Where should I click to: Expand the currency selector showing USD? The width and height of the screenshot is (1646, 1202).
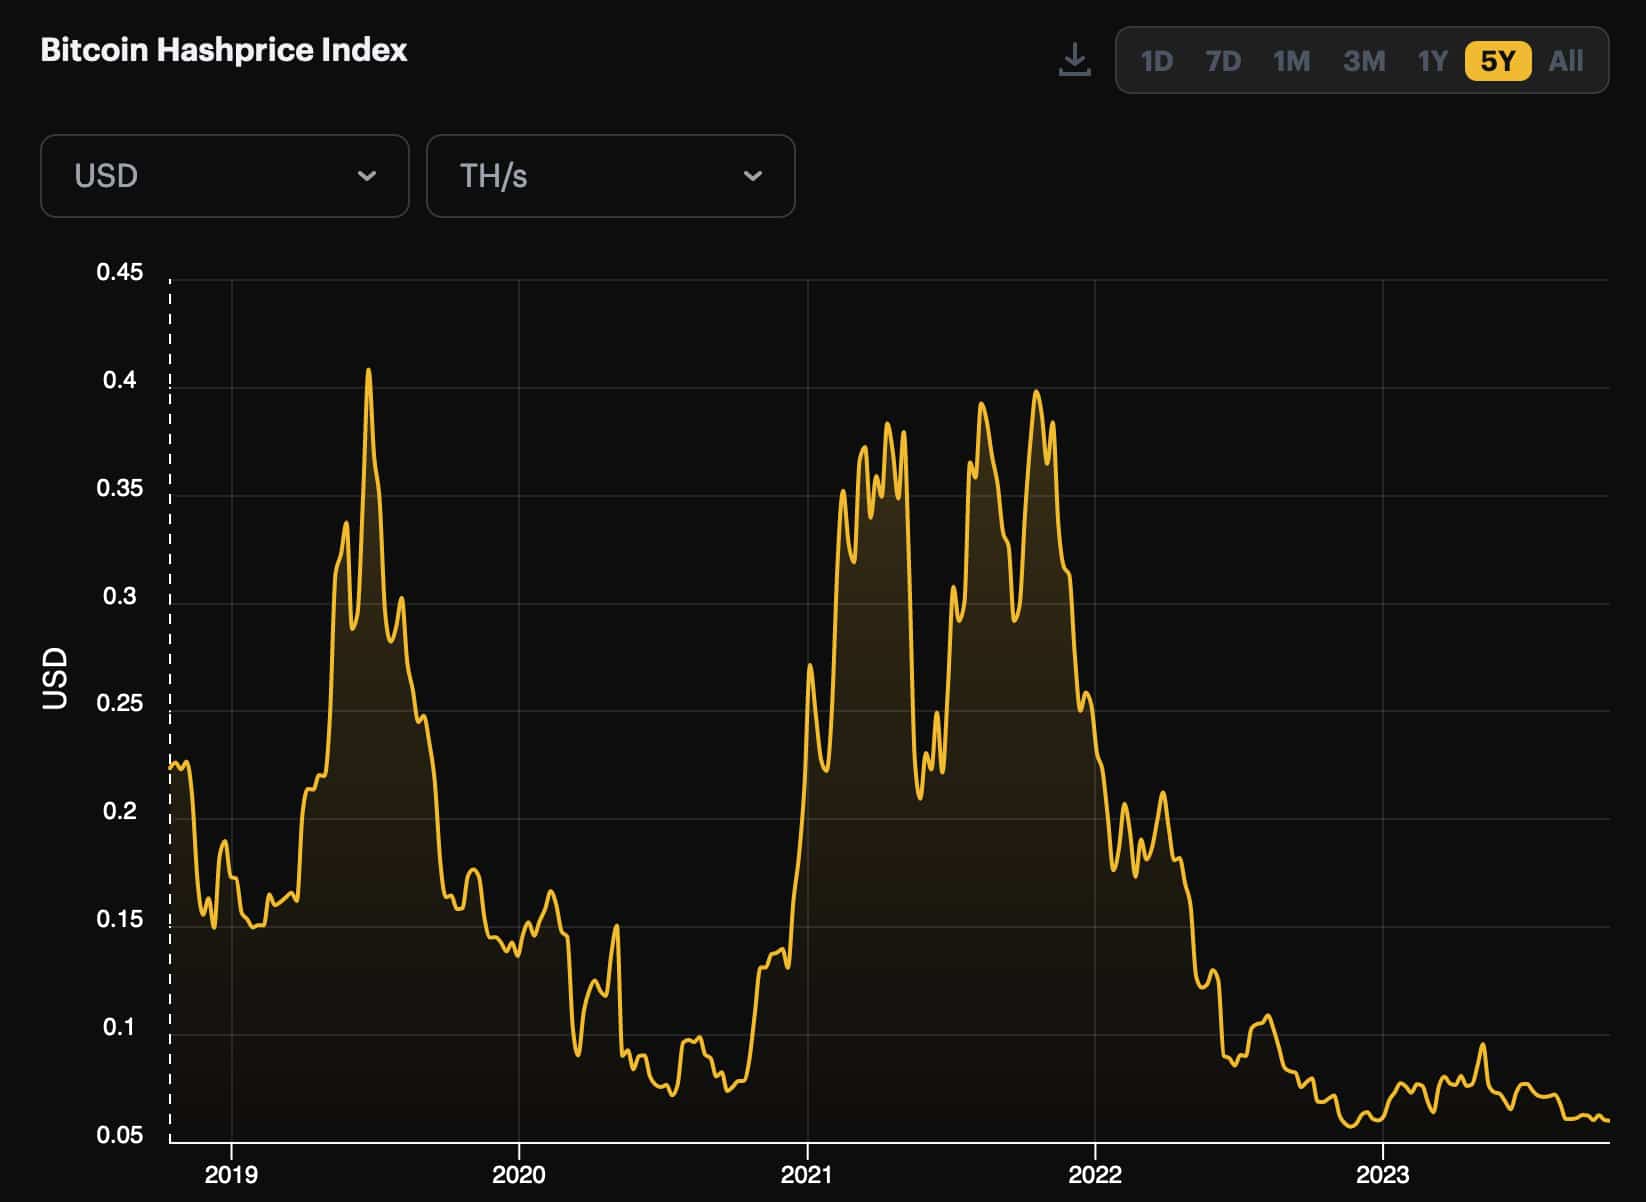pos(223,176)
